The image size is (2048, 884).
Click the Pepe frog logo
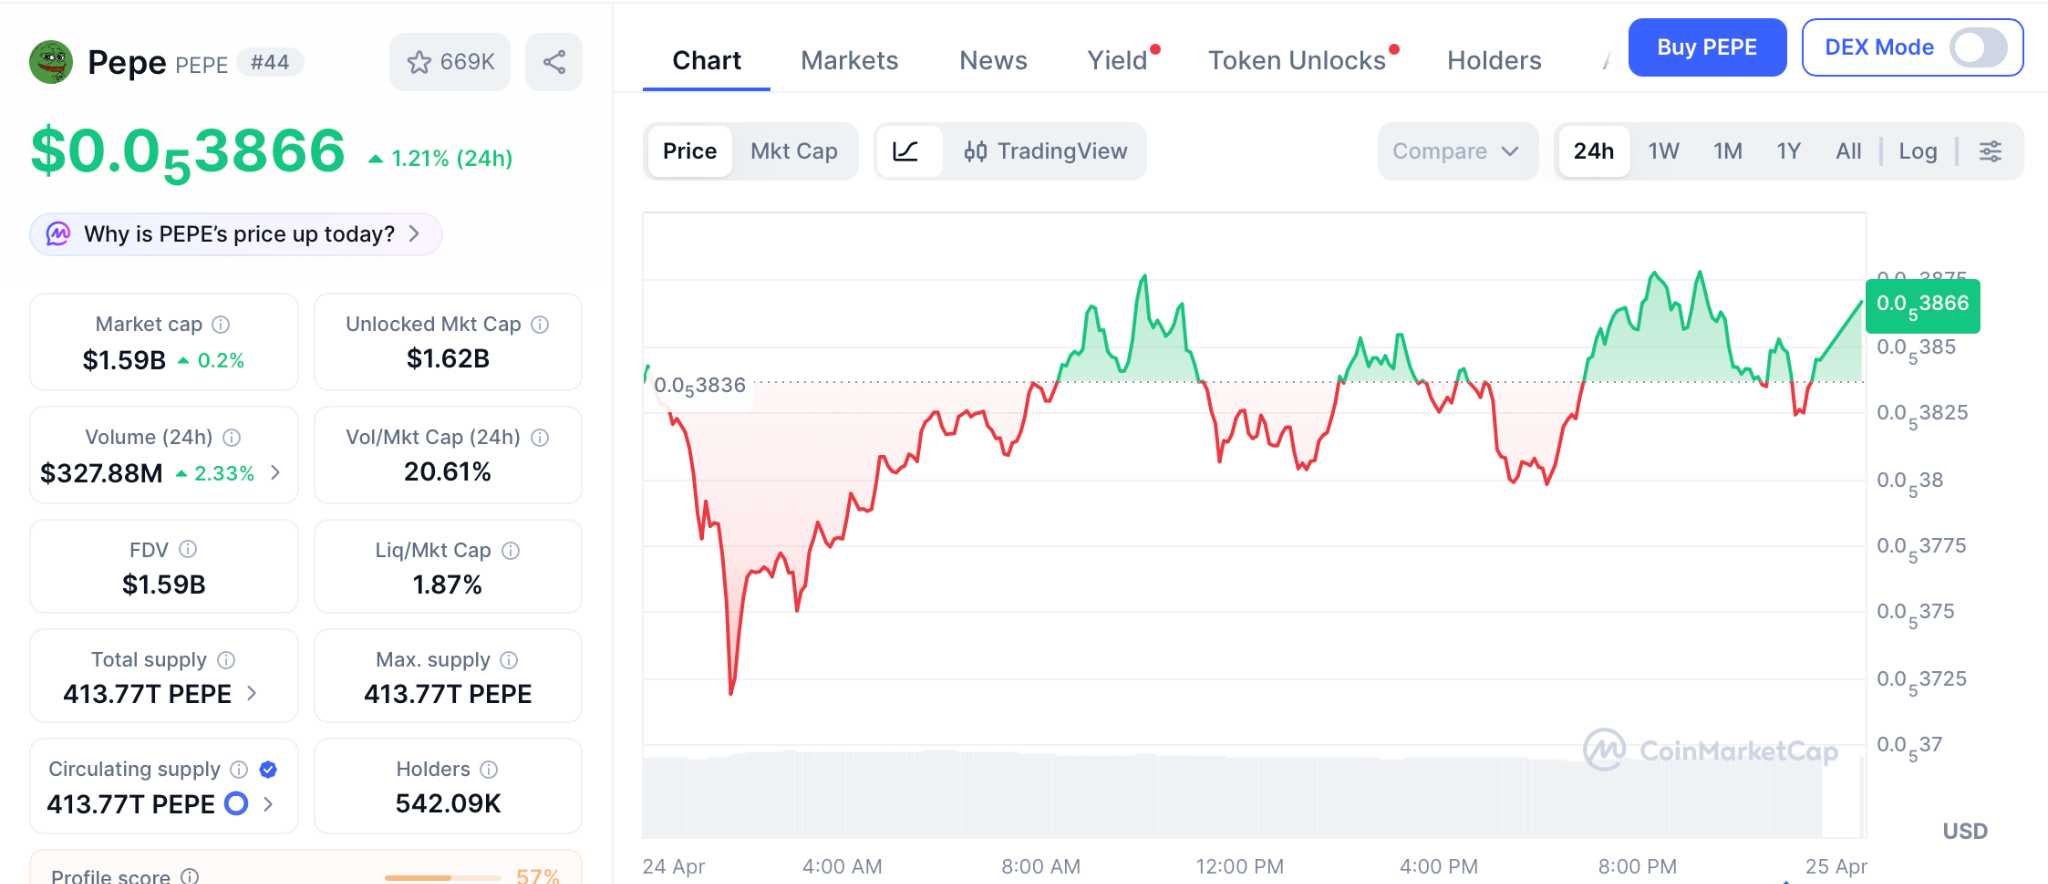tap(51, 62)
